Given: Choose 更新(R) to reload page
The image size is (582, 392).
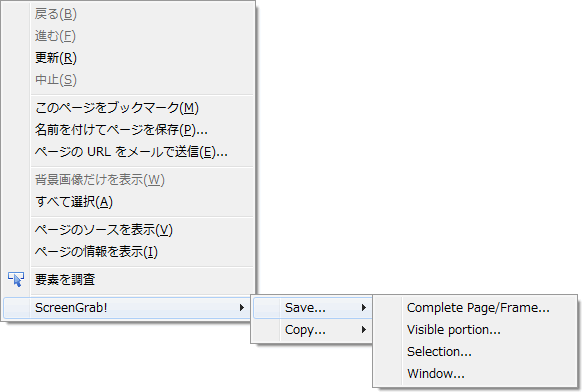Looking at the screenshot, I should point(128,58).
